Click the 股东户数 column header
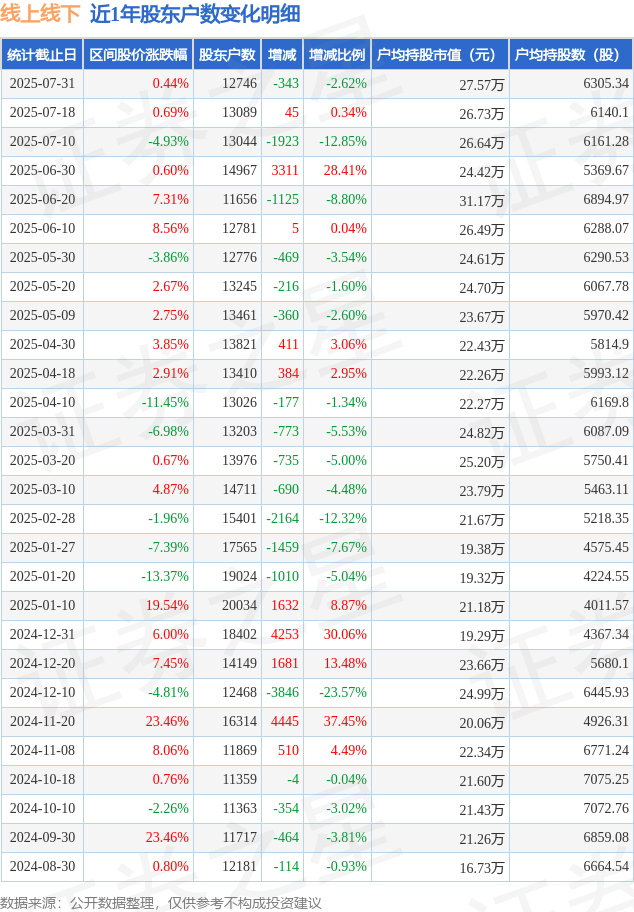 [227, 55]
